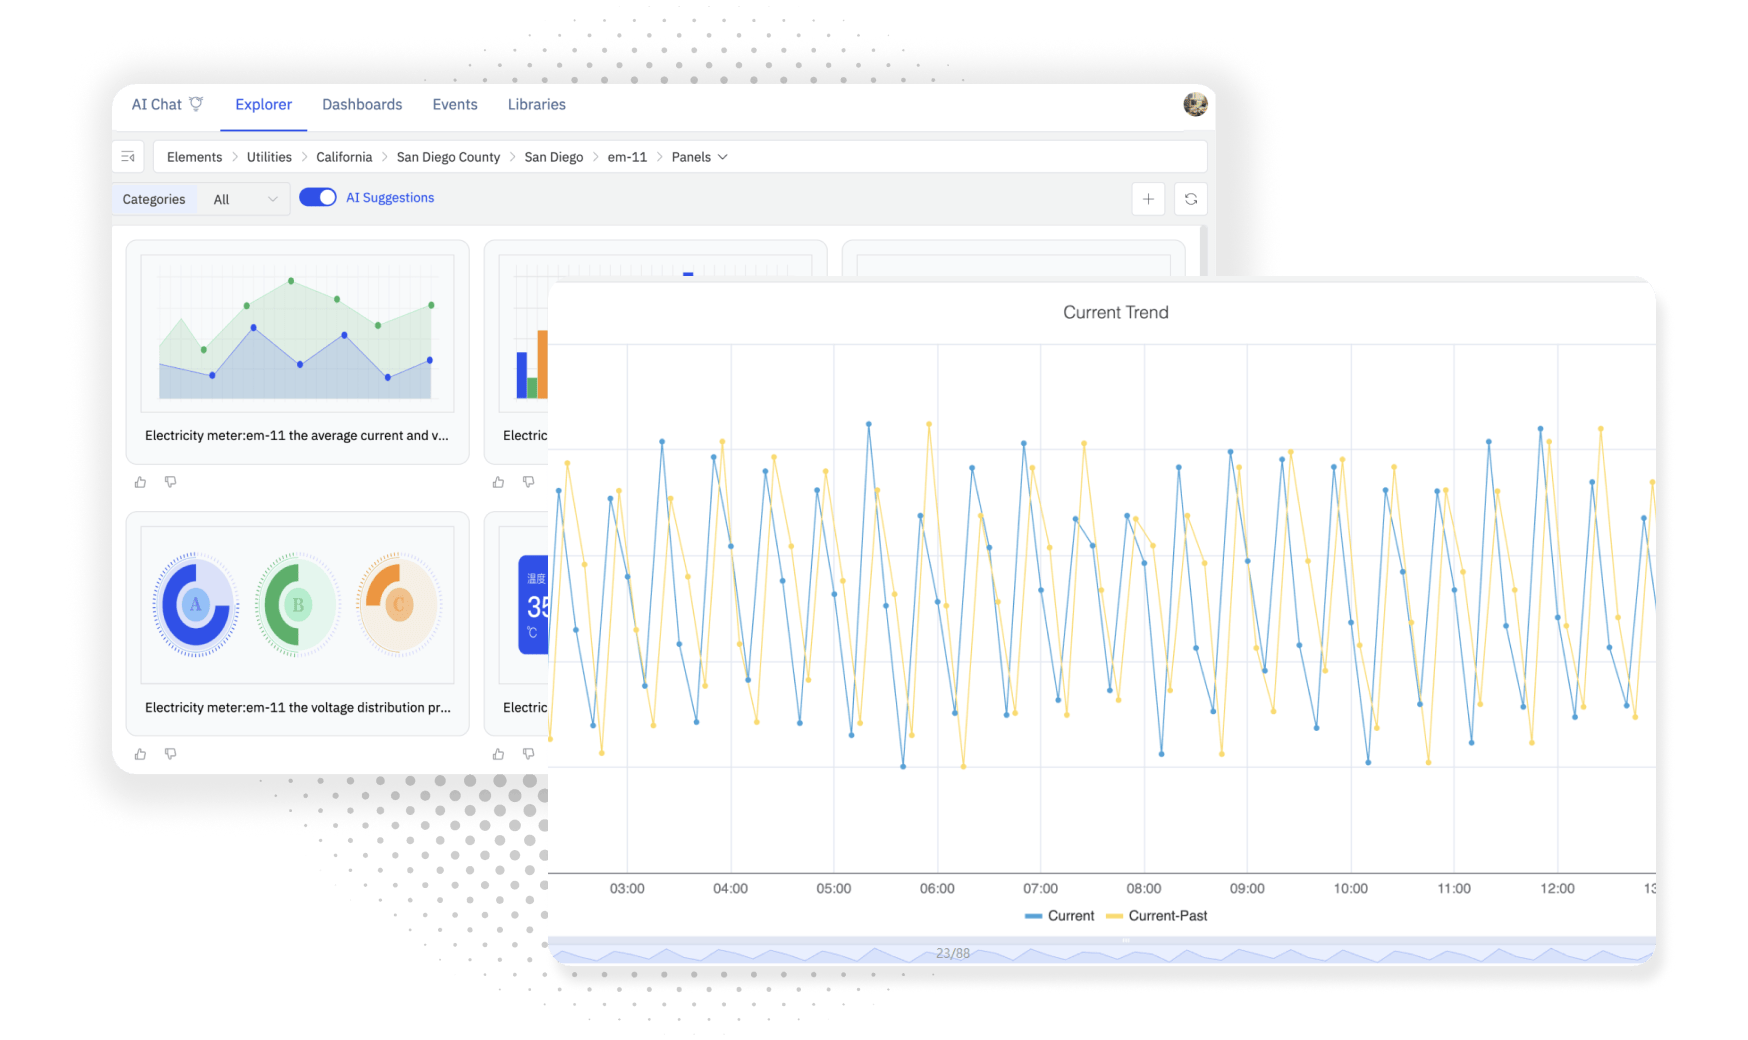Image resolution: width=1748 pixels, height=1040 pixels.
Task: Open the AI Chat tab
Action: click(x=166, y=105)
